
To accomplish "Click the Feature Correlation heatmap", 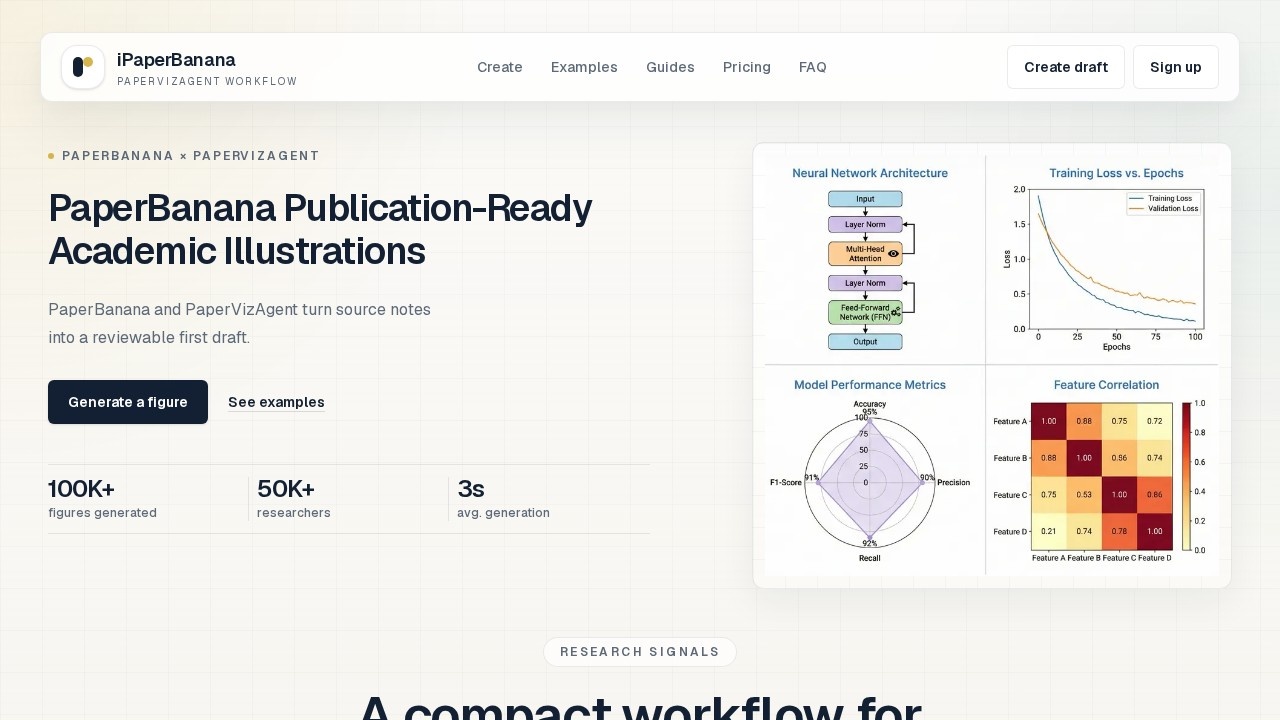I will click(1103, 470).
